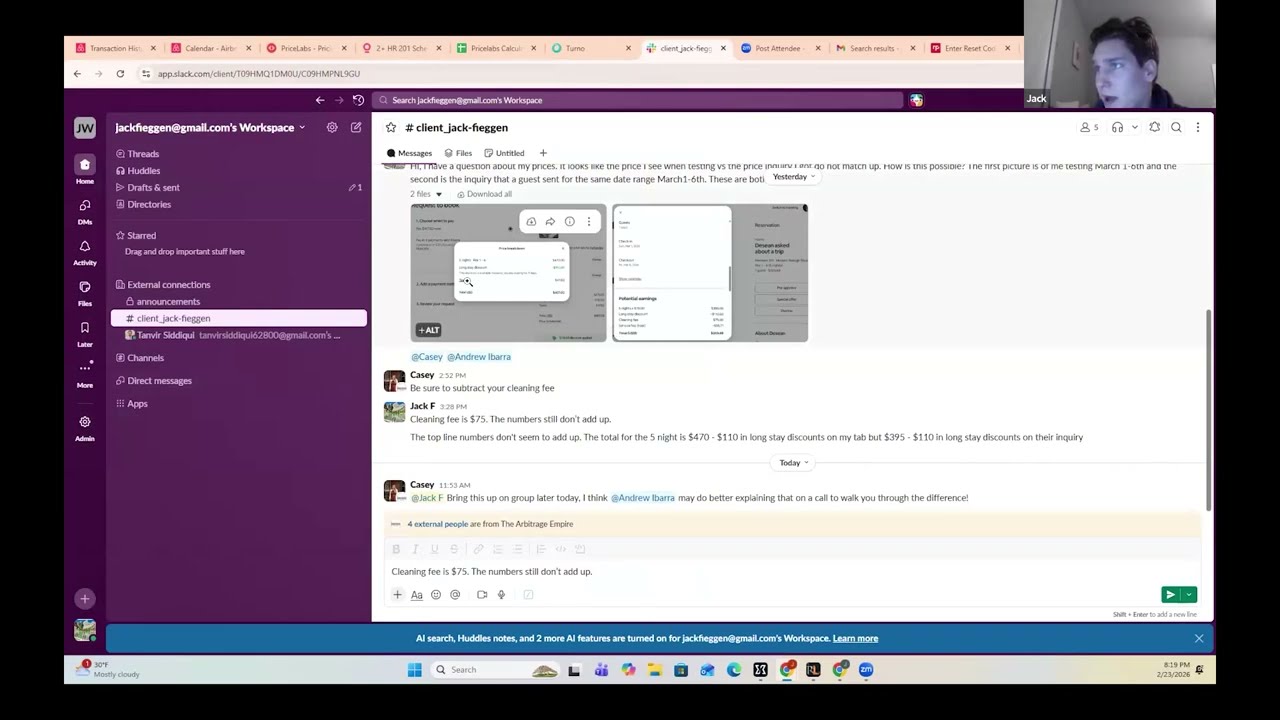Open more actions for first image attachment

tap(589, 222)
